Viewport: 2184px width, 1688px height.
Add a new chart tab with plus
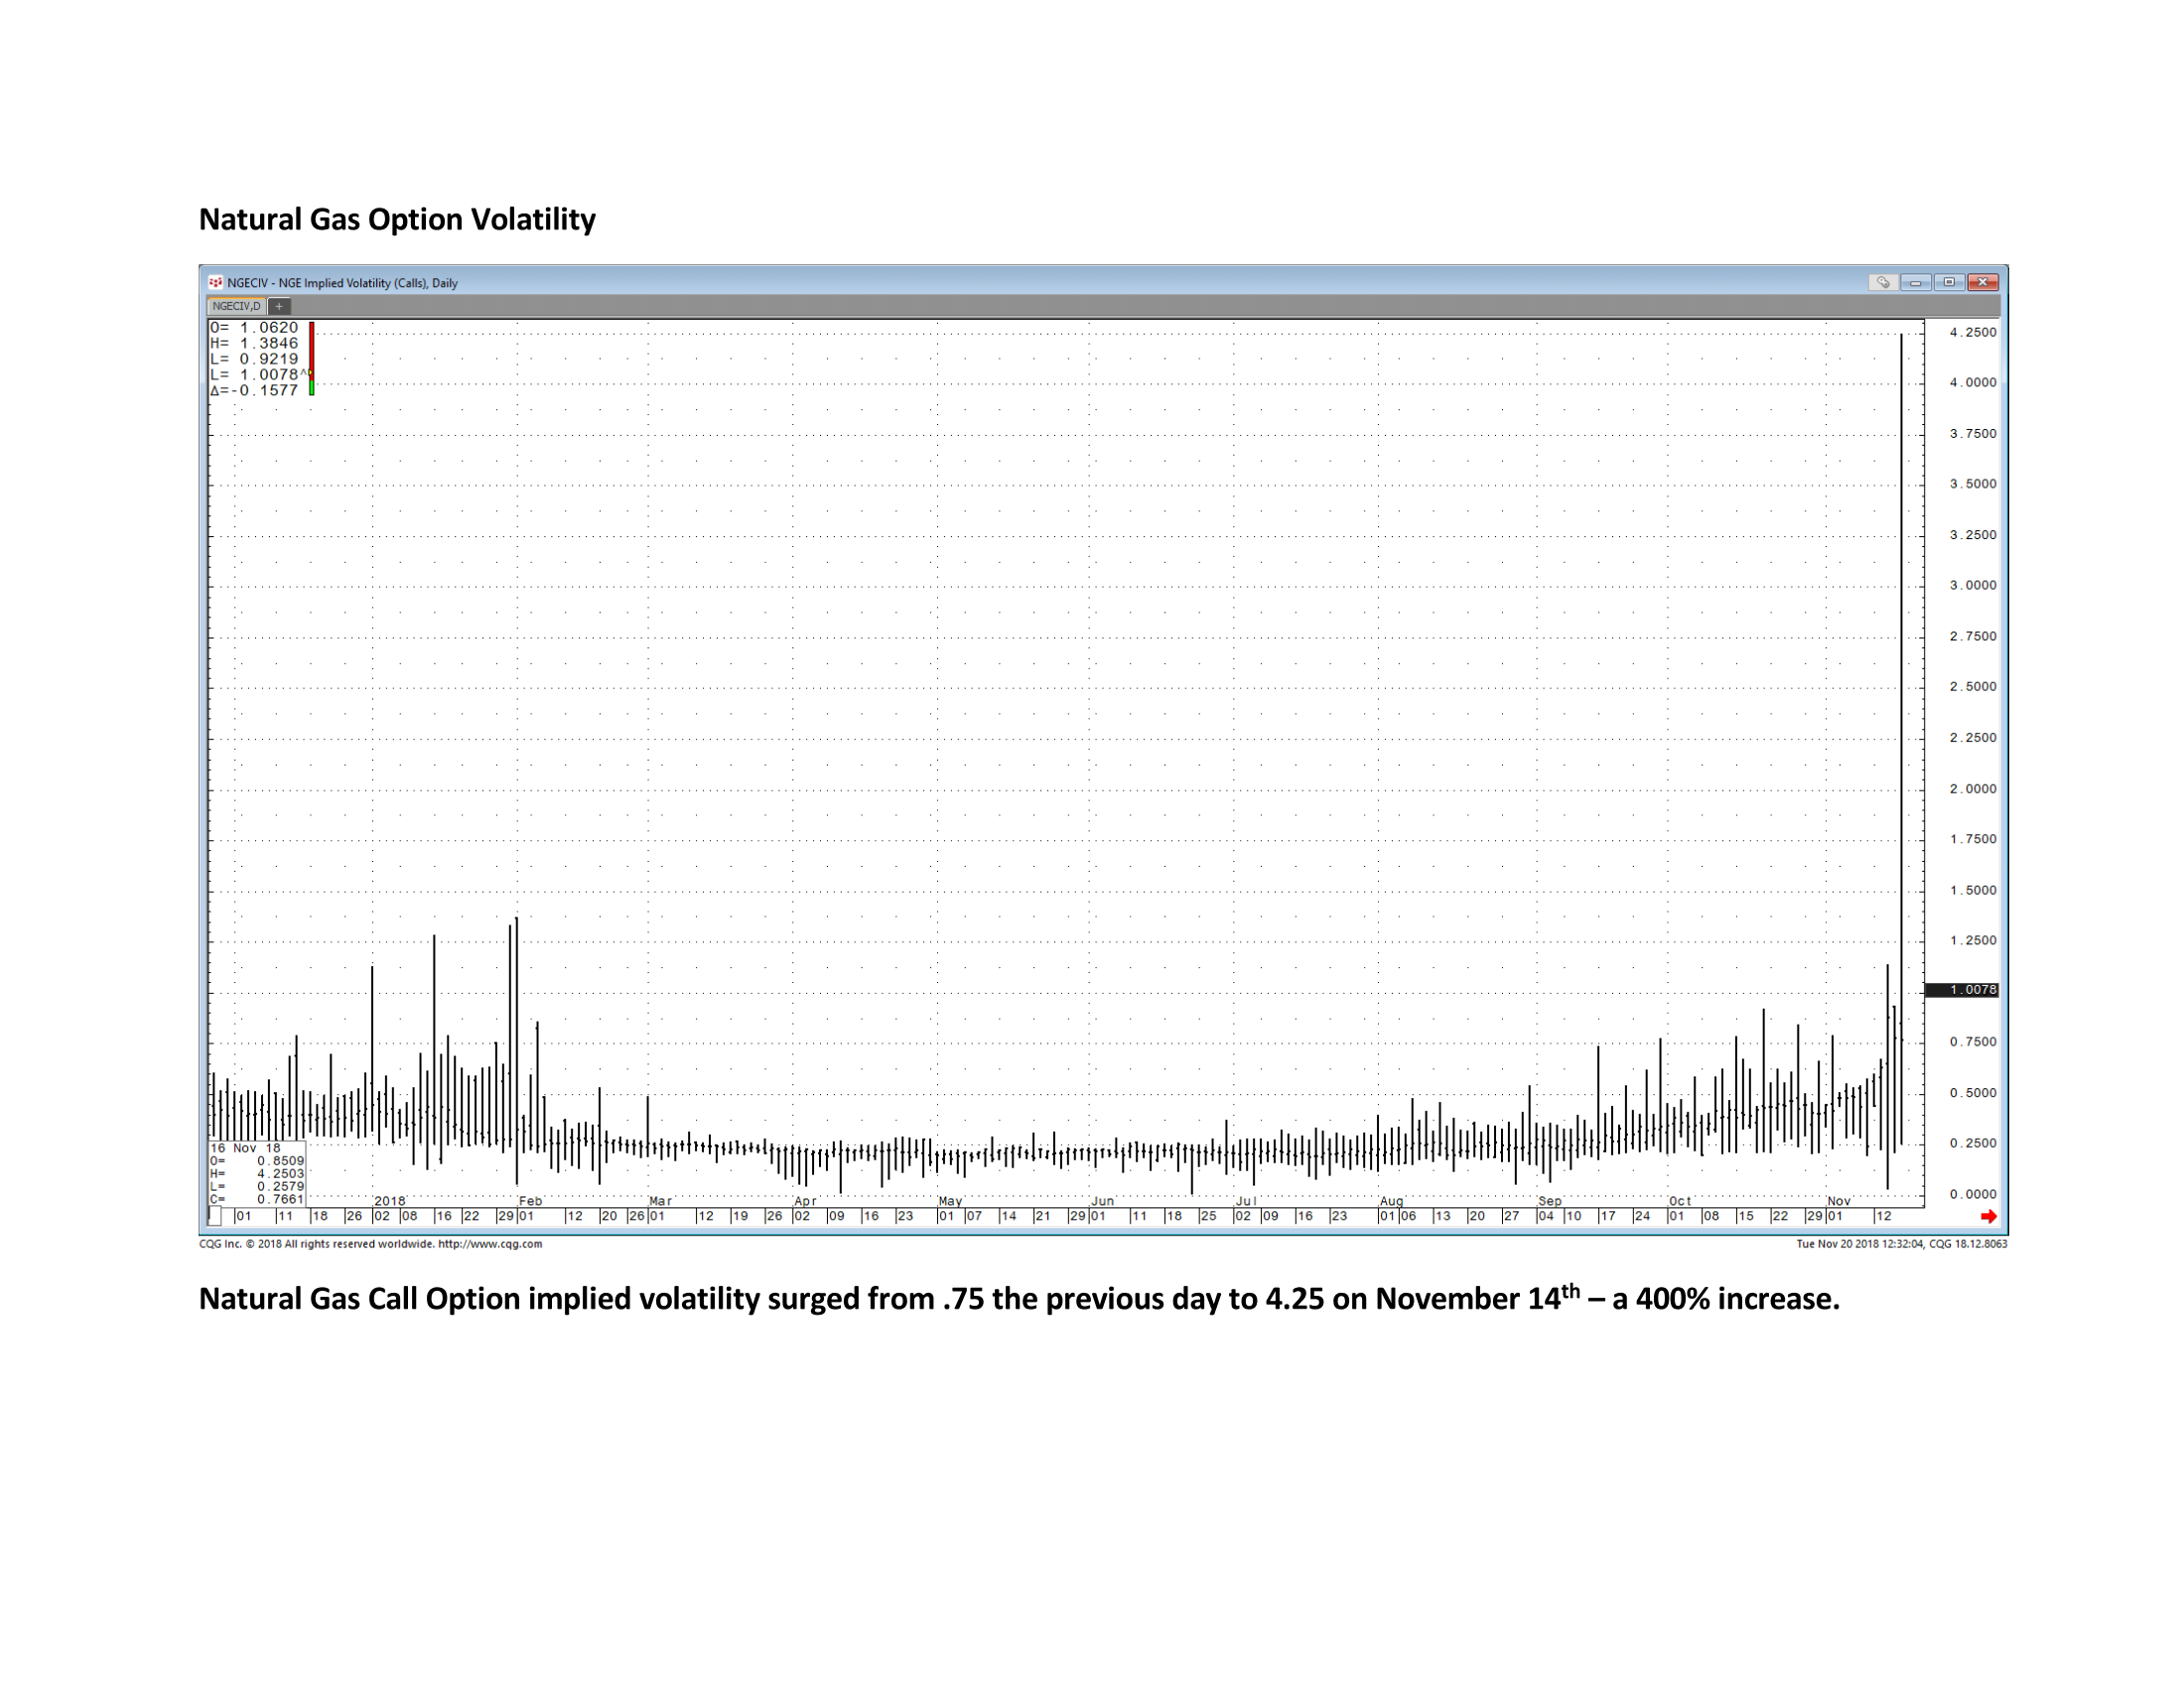(x=279, y=306)
